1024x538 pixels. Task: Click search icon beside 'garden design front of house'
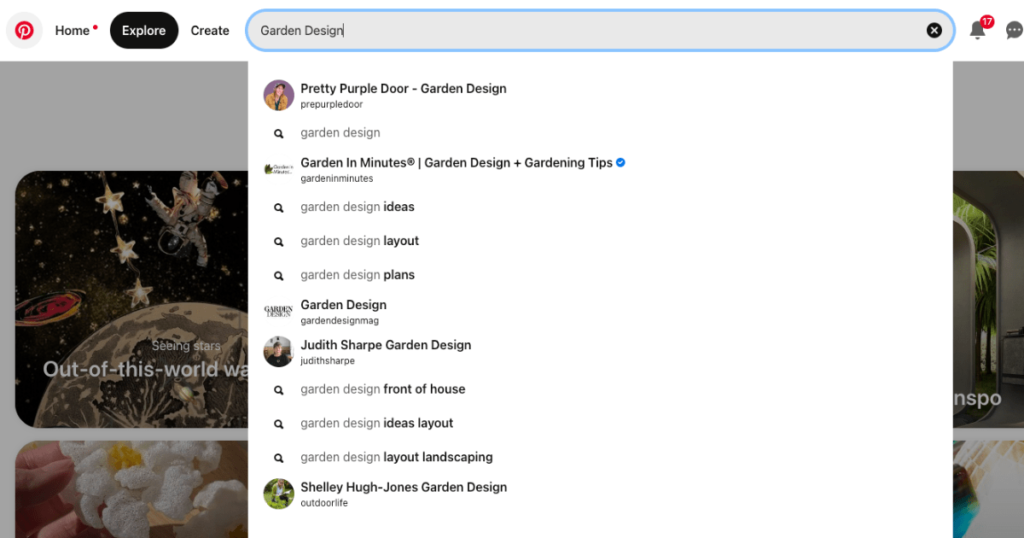pyautogui.click(x=279, y=390)
